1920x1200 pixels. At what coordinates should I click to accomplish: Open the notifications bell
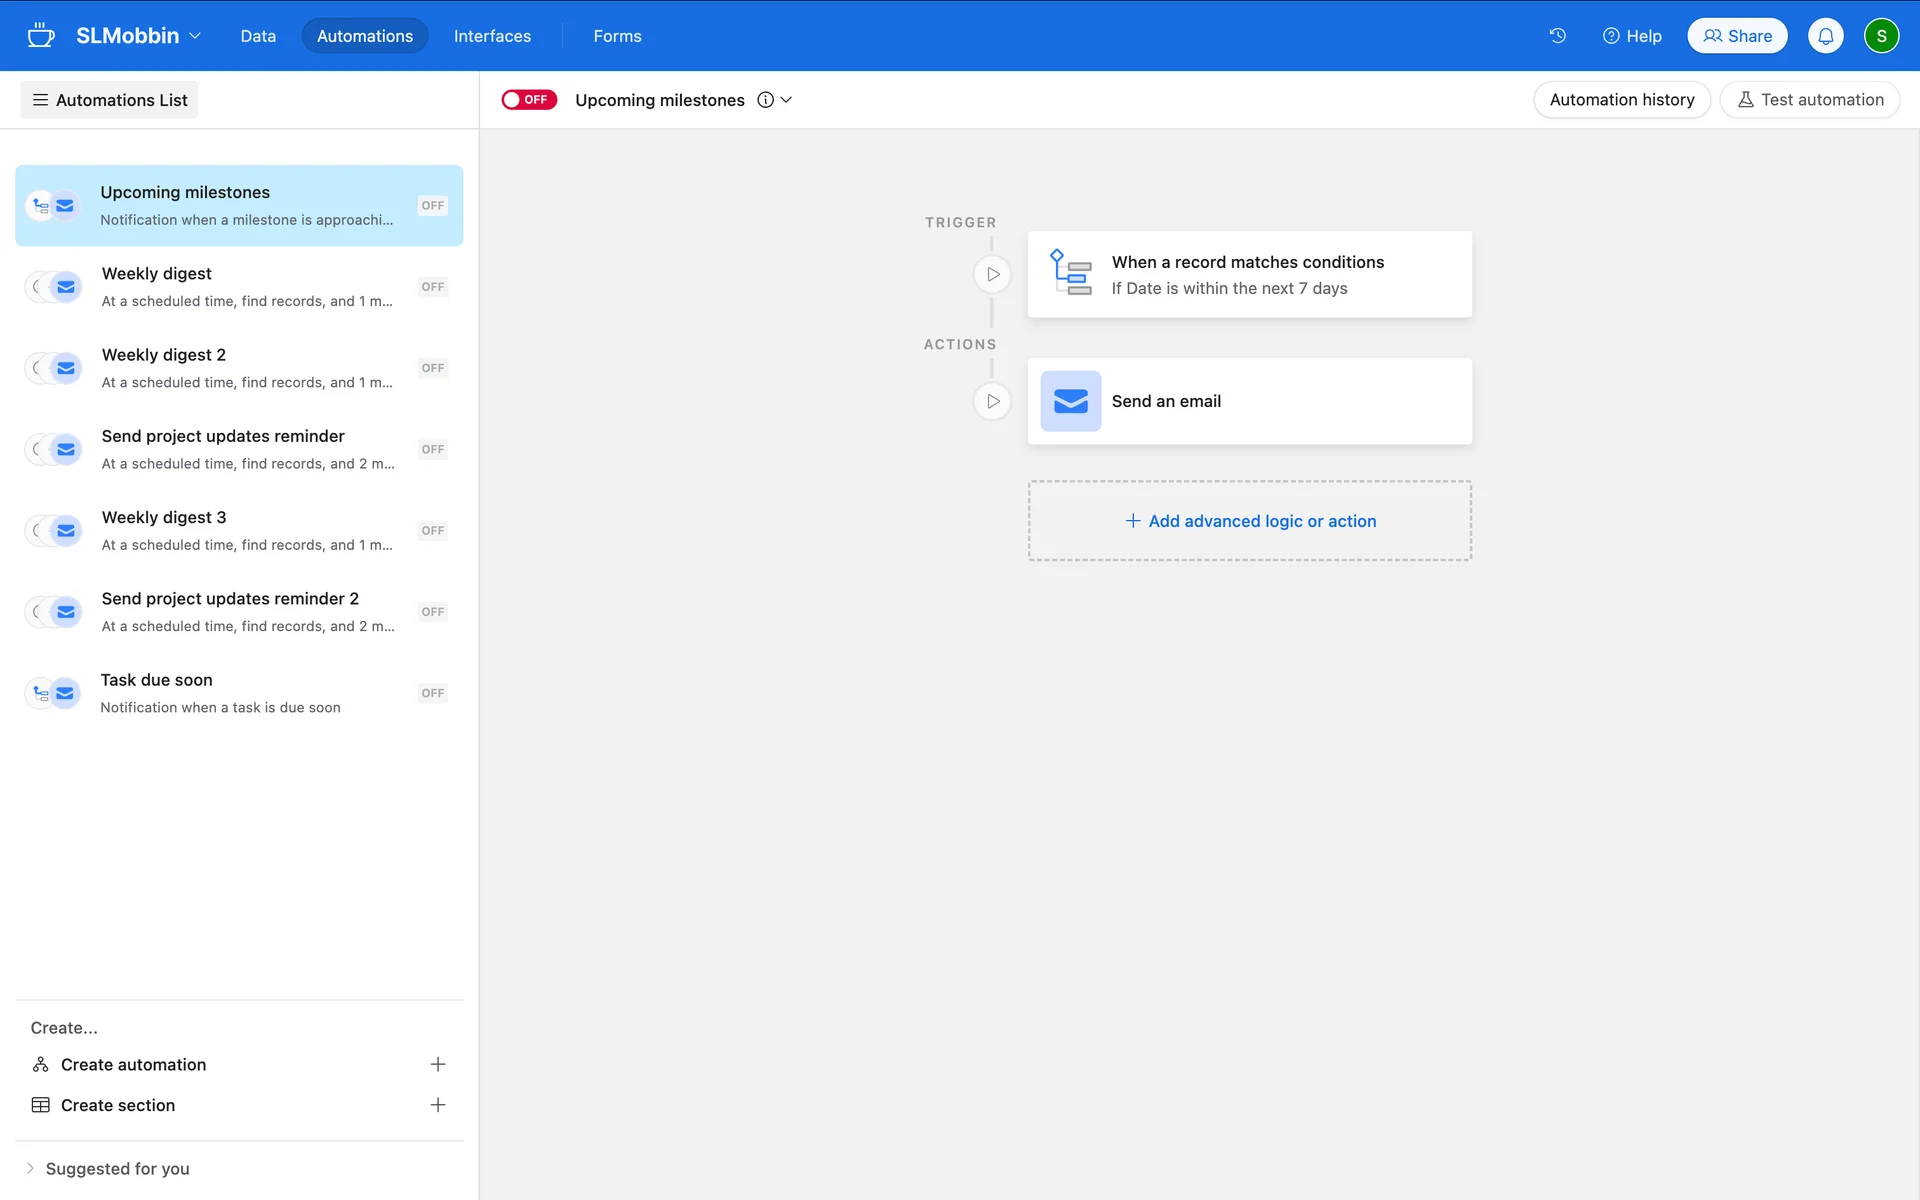click(1825, 36)
